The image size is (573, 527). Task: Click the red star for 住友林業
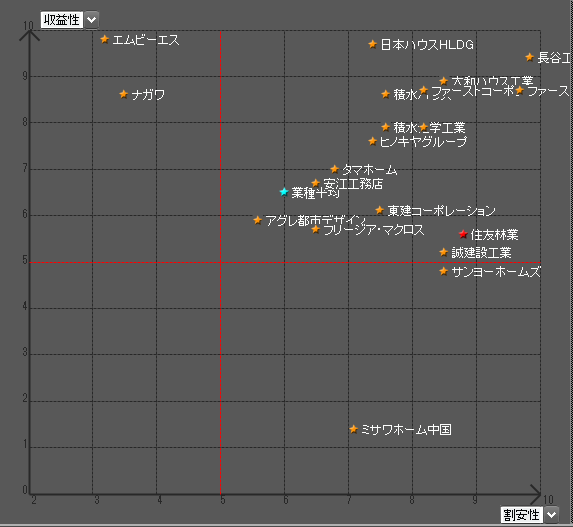click(463, 234)
